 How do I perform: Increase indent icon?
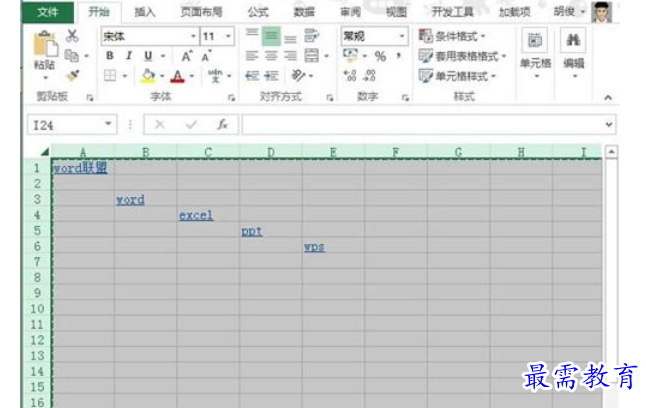click(x=271, y=76)
